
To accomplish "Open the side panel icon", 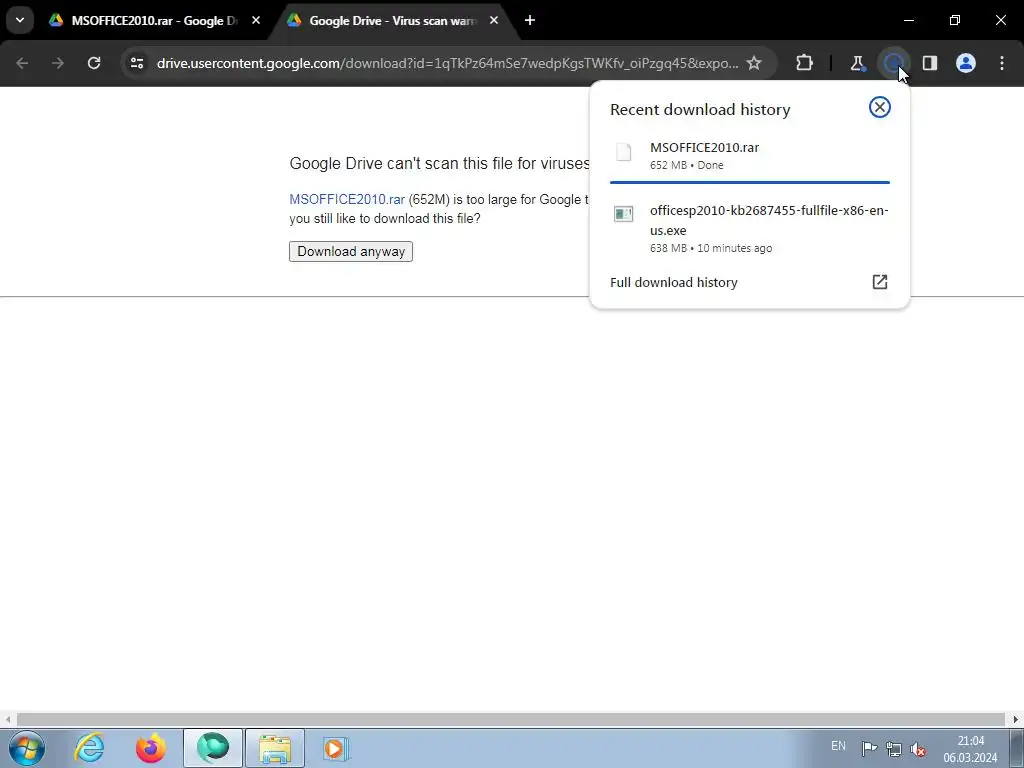I will tap(930, 63).
